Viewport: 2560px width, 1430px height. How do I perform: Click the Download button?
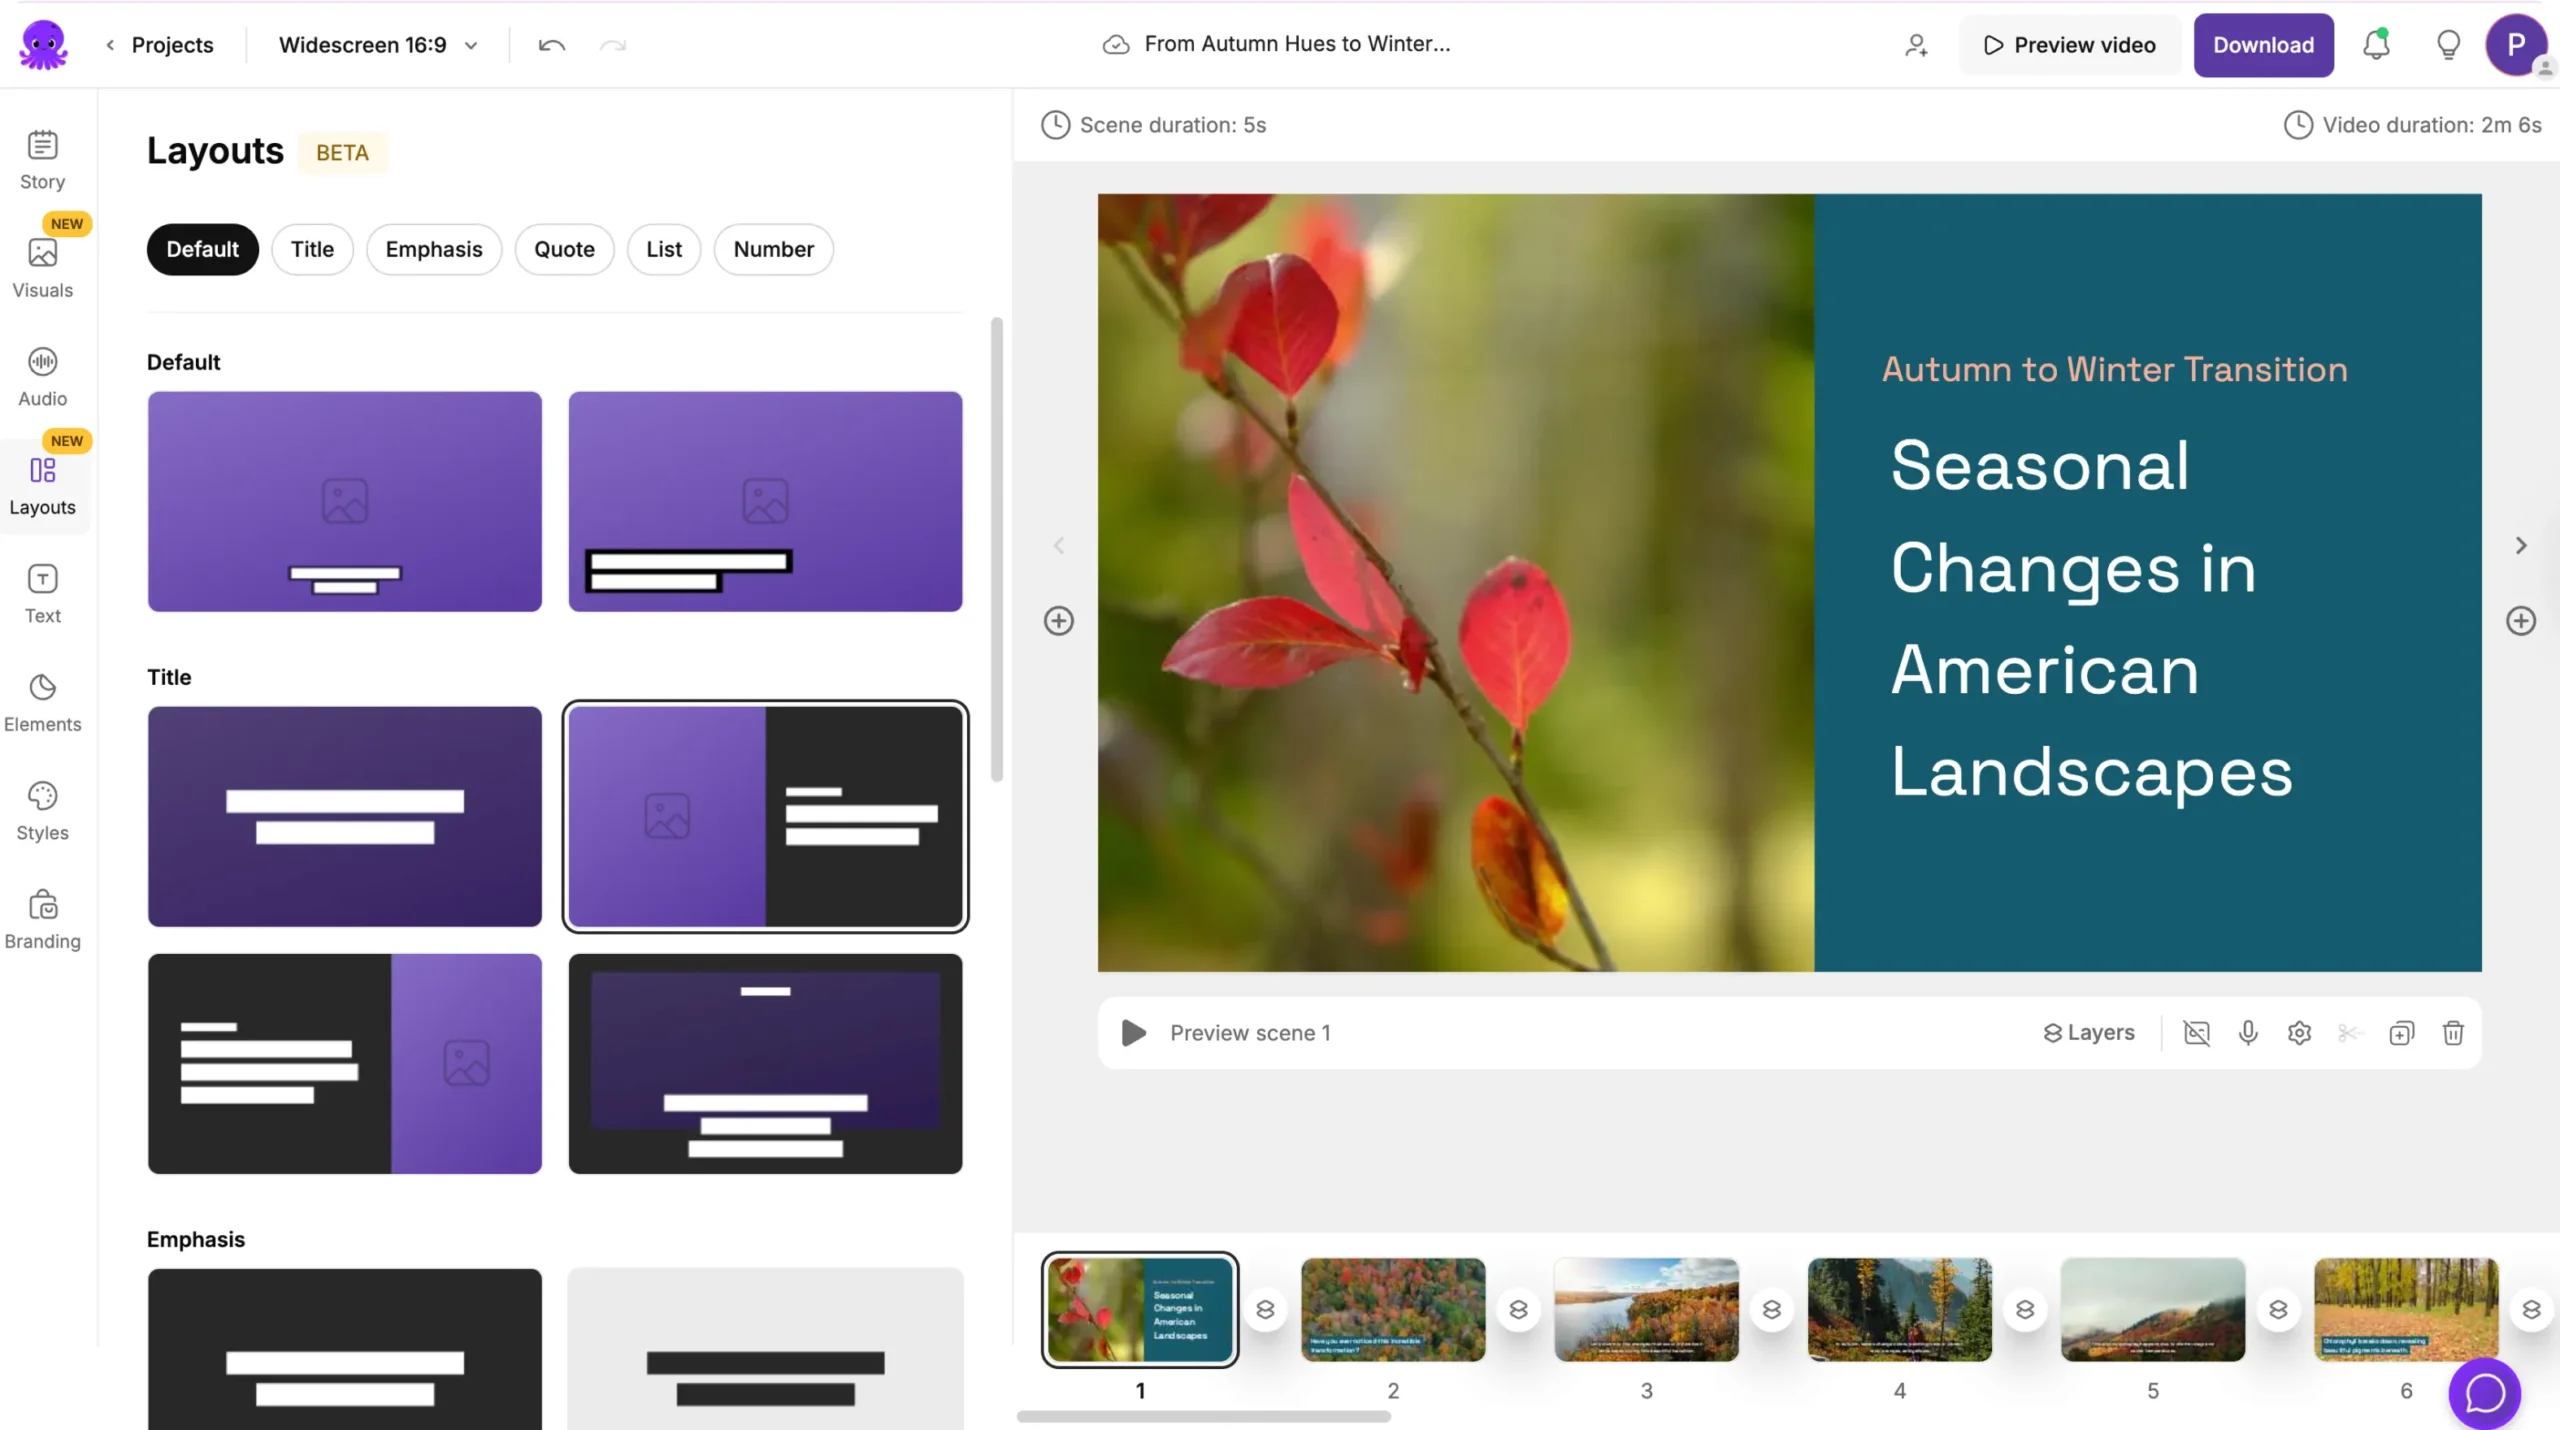2263,45
